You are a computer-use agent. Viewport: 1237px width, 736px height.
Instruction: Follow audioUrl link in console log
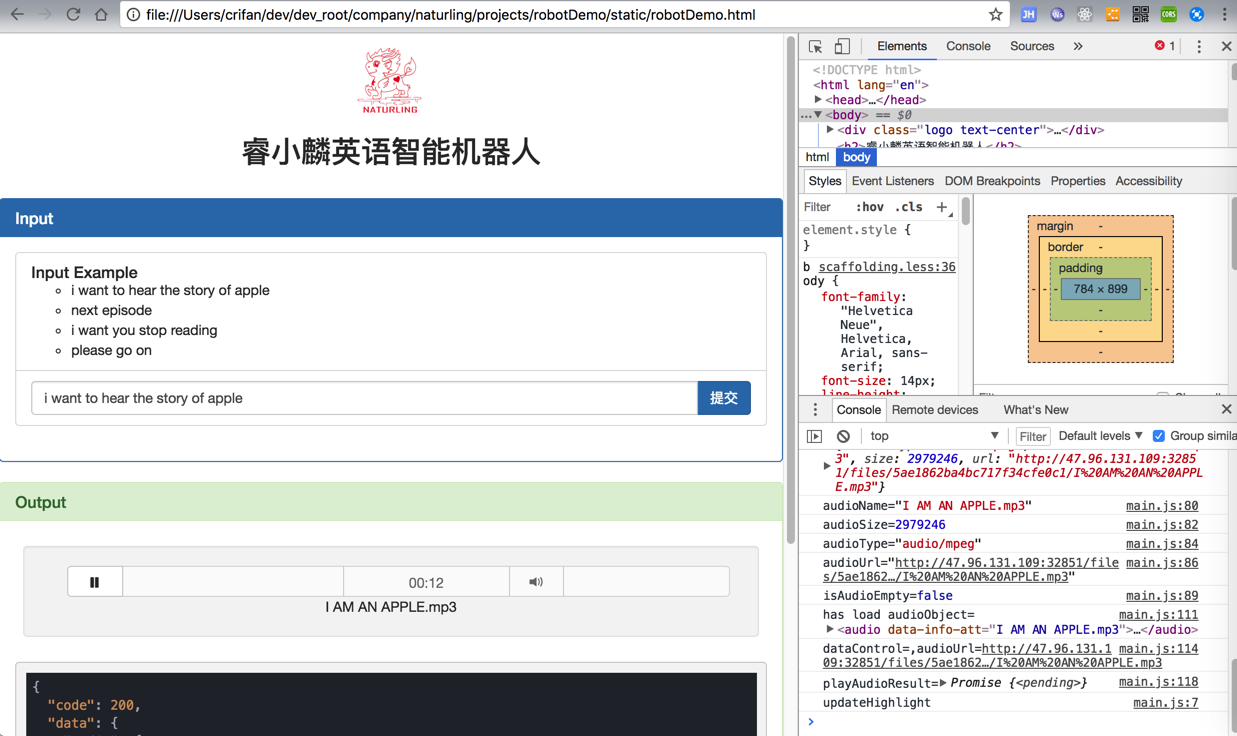971,570
